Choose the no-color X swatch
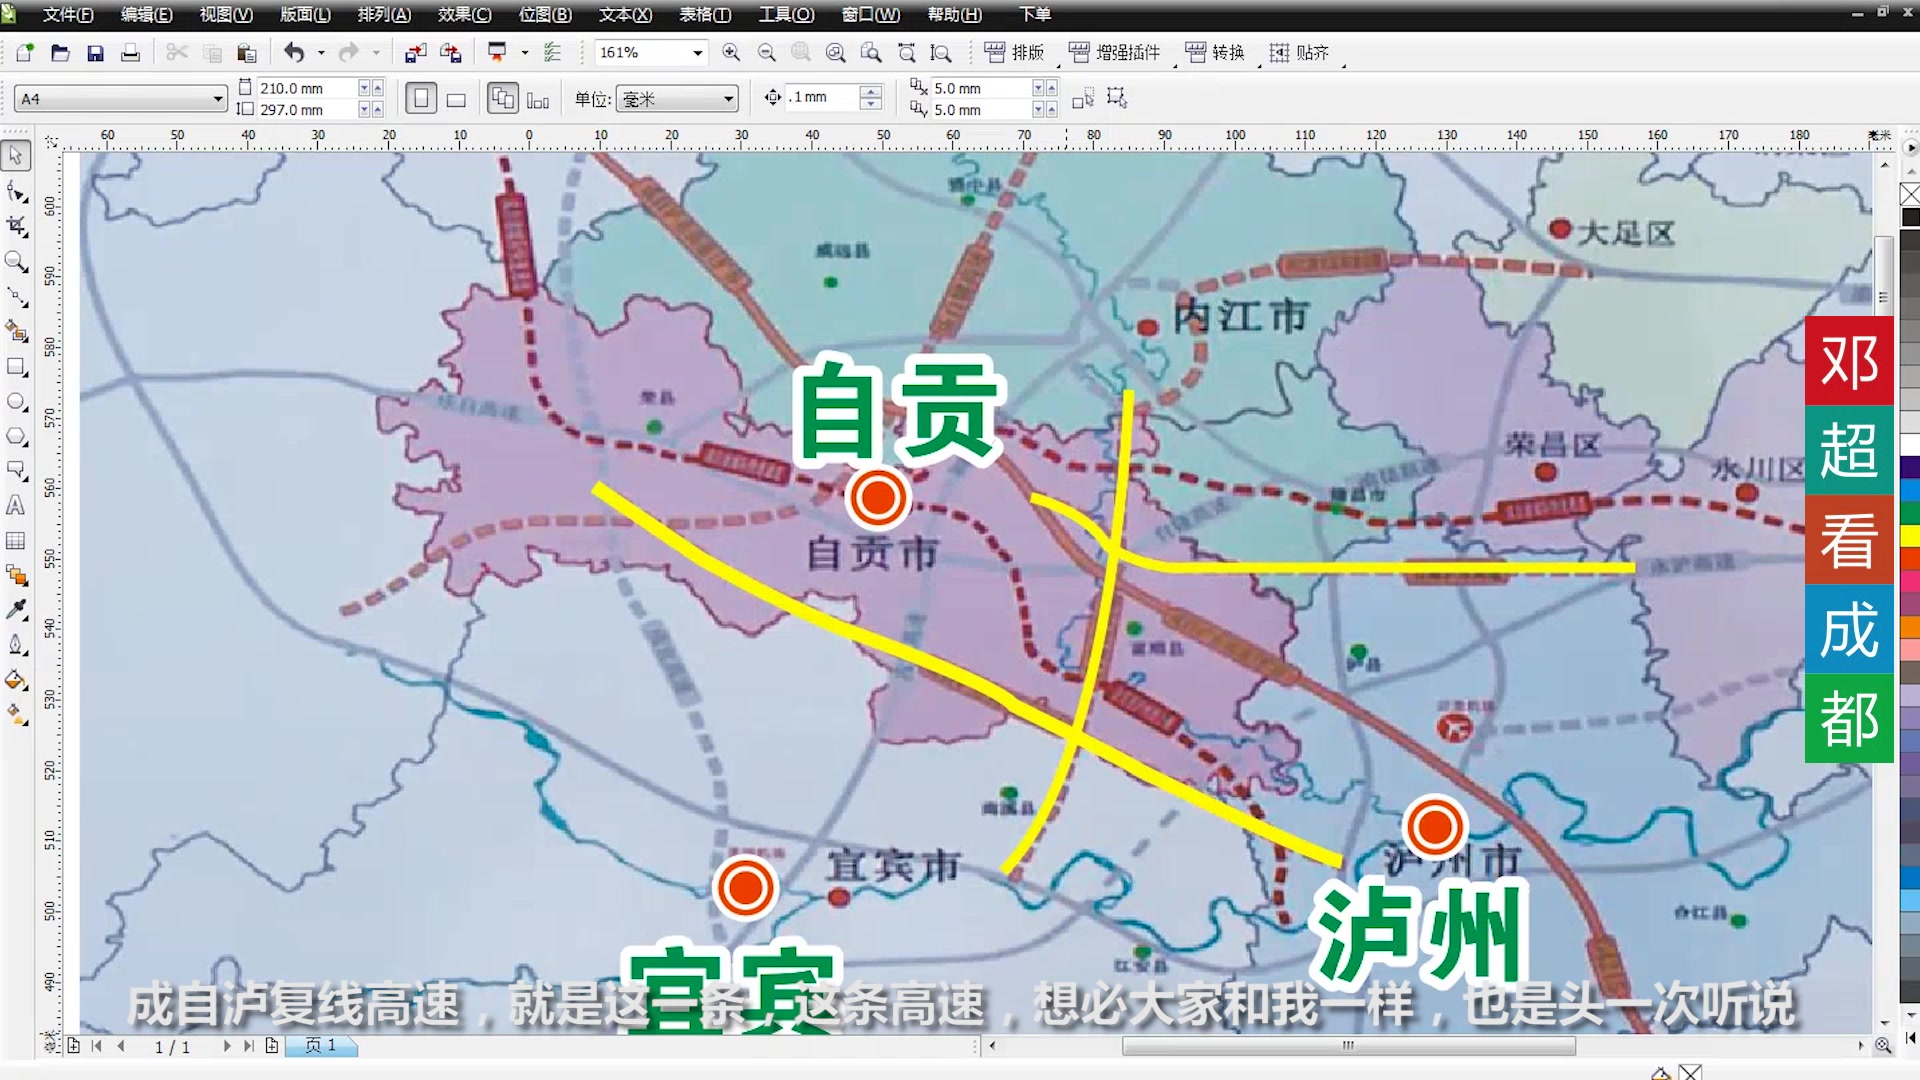1920x1080 pixels. tap(1910, 194)
